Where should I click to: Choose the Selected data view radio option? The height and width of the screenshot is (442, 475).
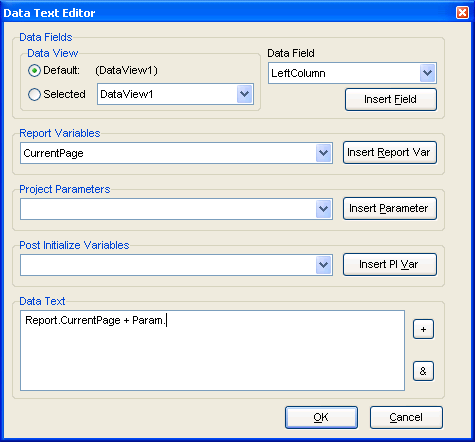34,94
